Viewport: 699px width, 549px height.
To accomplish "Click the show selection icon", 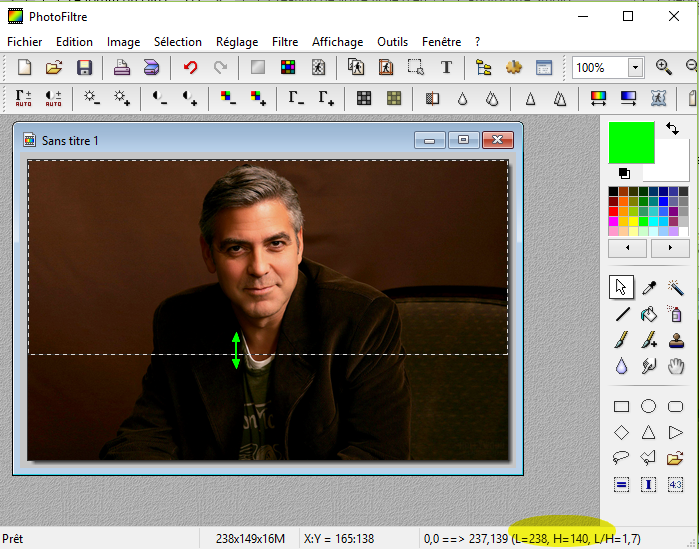I will 415,68.
